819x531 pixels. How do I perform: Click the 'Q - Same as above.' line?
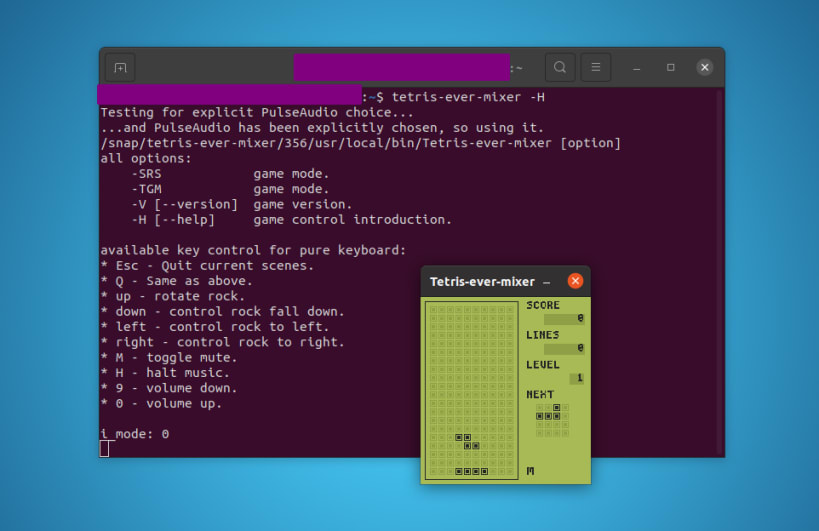pyautogui.click(x=177, y=281)
